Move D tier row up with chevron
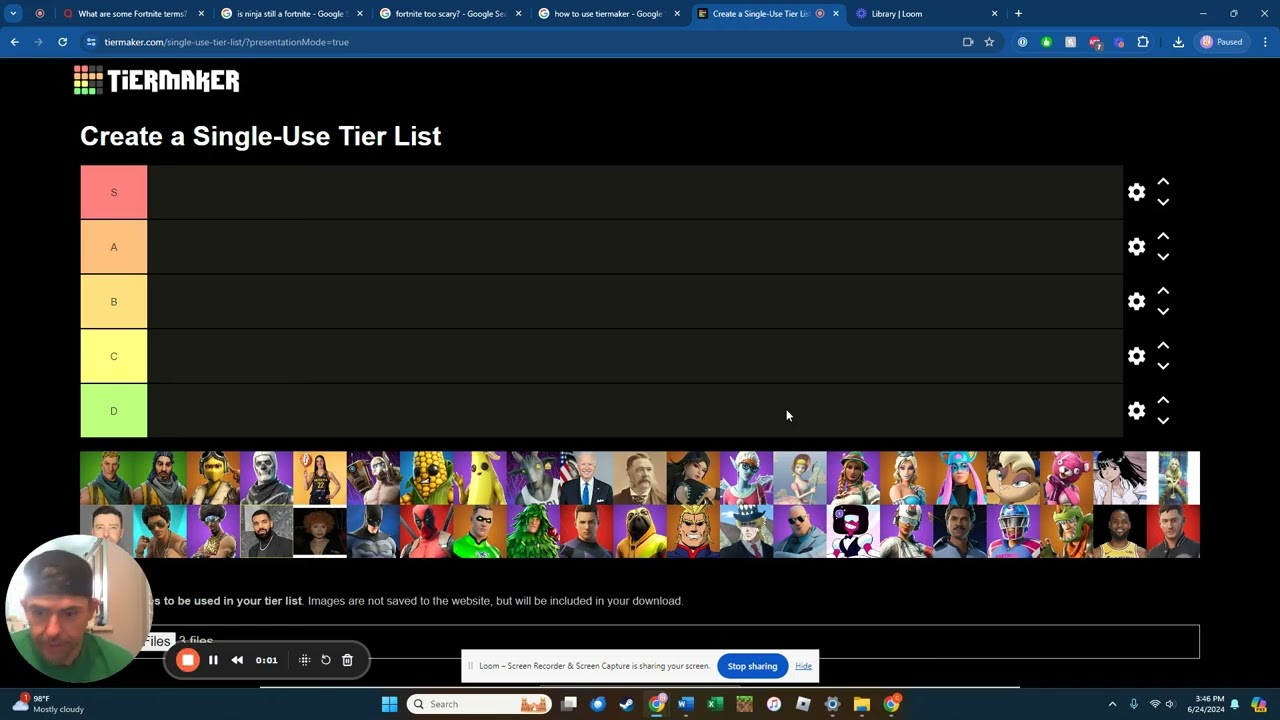1280x720 pixels. [x=1163, y=400]
